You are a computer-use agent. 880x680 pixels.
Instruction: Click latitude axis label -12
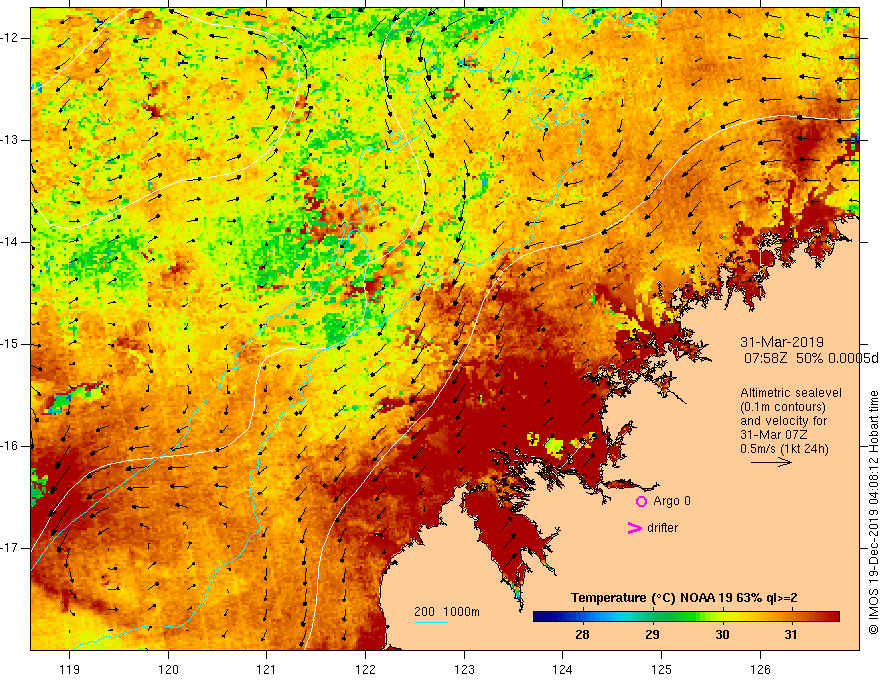(x=11, y=38)
